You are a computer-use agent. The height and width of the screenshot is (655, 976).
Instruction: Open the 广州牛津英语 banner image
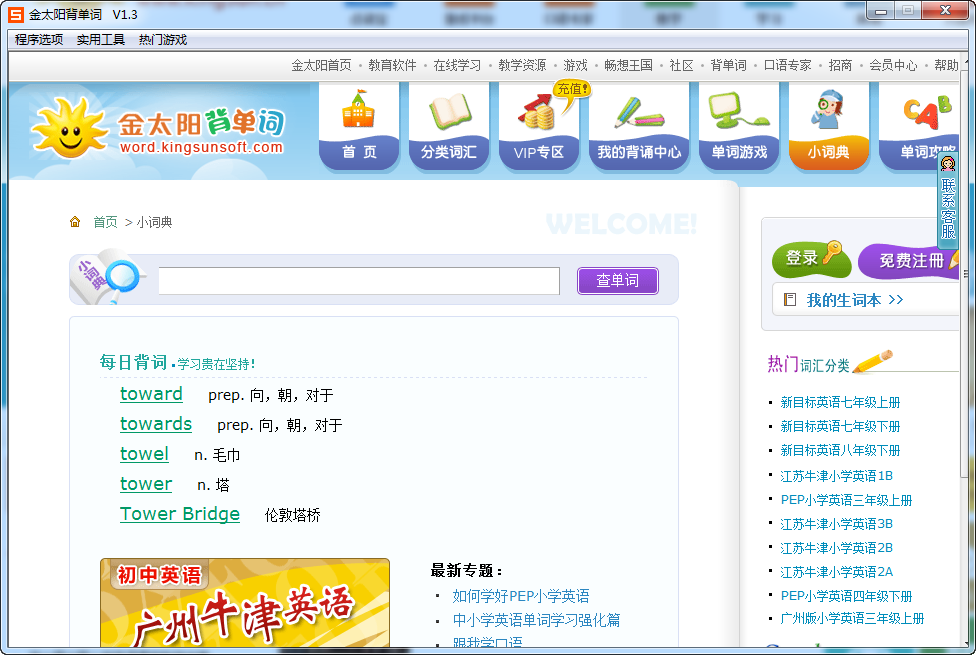[x=245, y=603]
